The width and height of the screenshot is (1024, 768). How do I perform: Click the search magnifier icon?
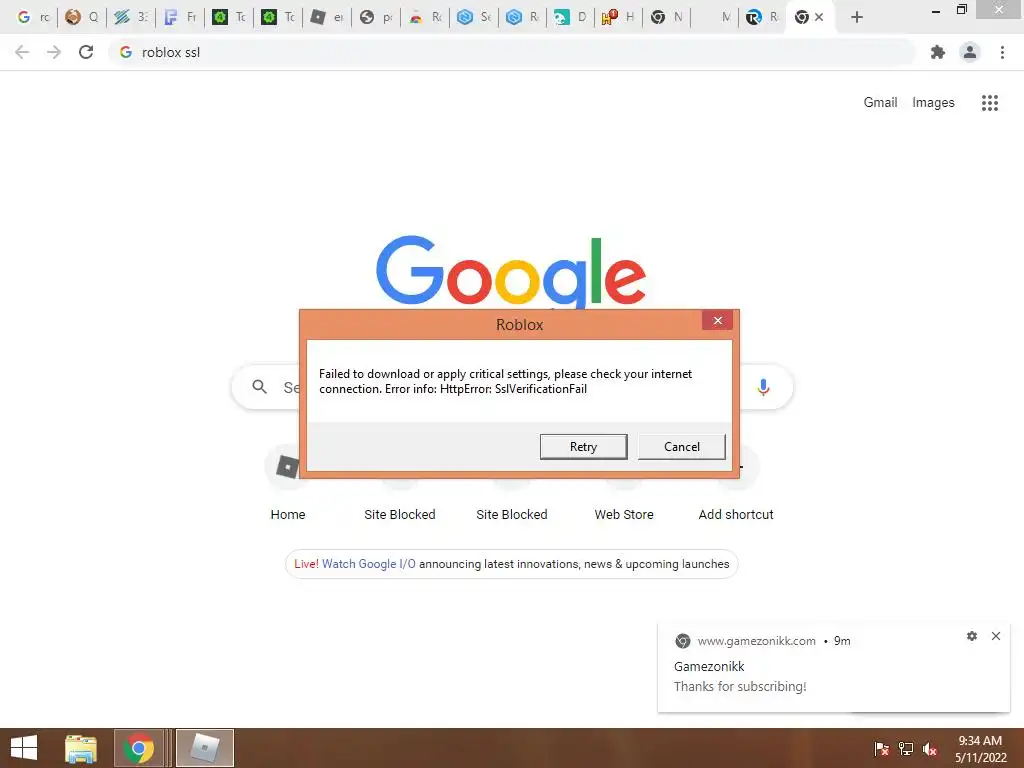click(259, 387)
